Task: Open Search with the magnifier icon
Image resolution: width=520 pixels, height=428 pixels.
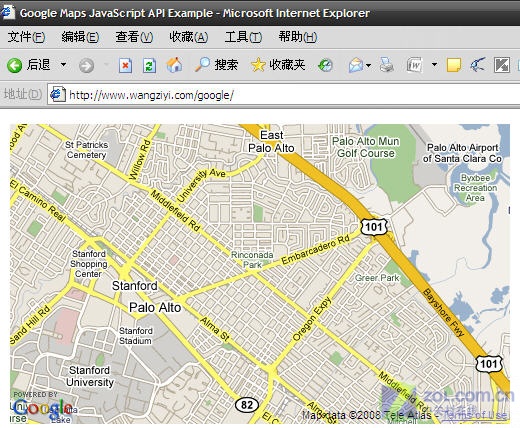Action: click(202, 65)
